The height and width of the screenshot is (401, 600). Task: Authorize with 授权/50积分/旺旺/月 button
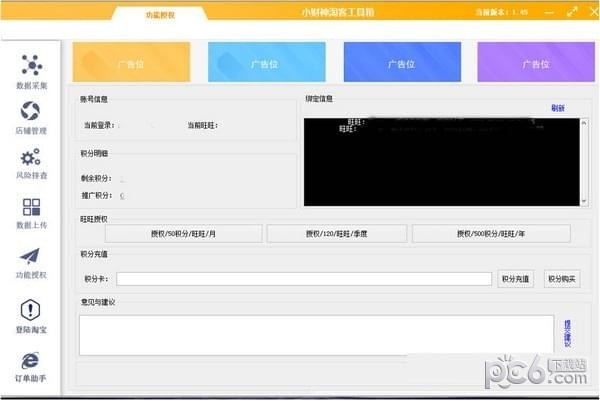point(184,233)
